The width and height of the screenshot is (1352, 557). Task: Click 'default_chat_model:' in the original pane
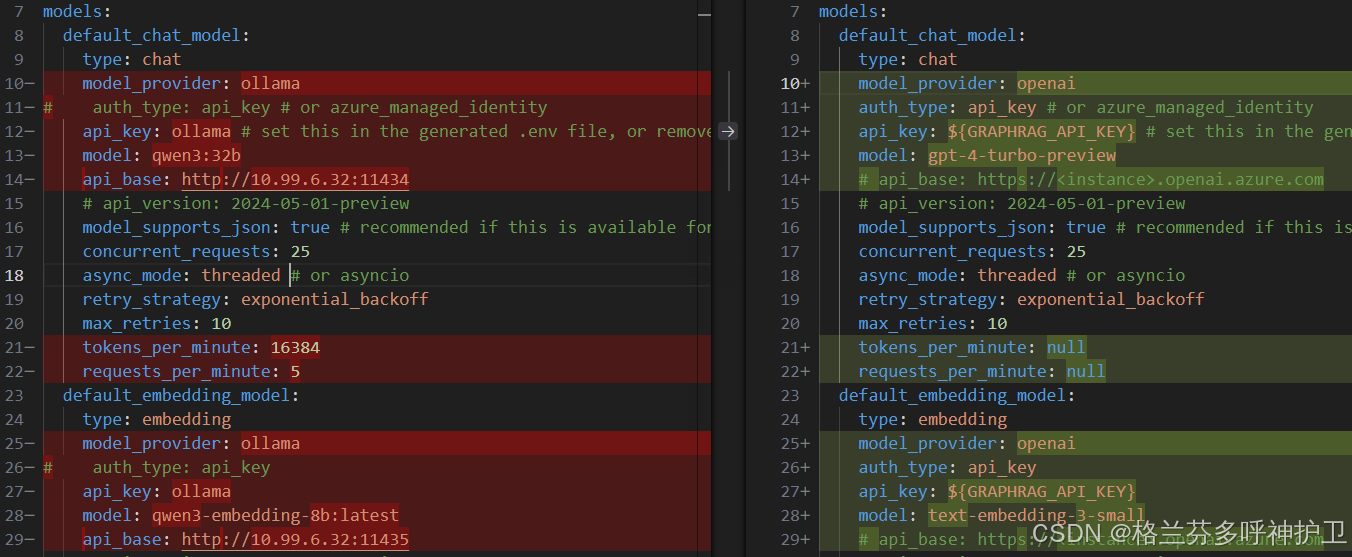[157, 35]
